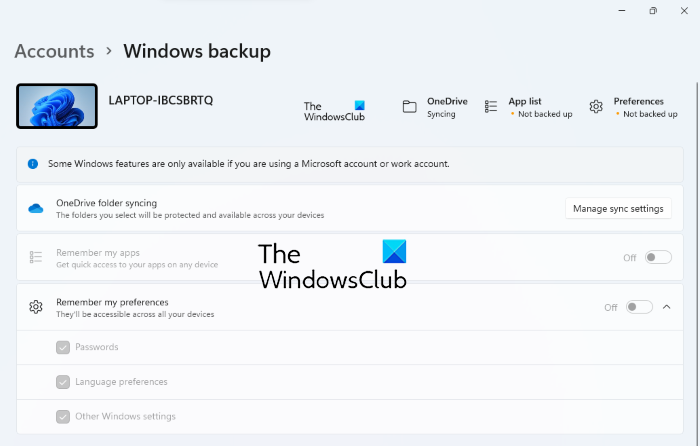Click the blue info icon in notice banner
The width and height of the screenshot is (700, 446).
(33, 164)
